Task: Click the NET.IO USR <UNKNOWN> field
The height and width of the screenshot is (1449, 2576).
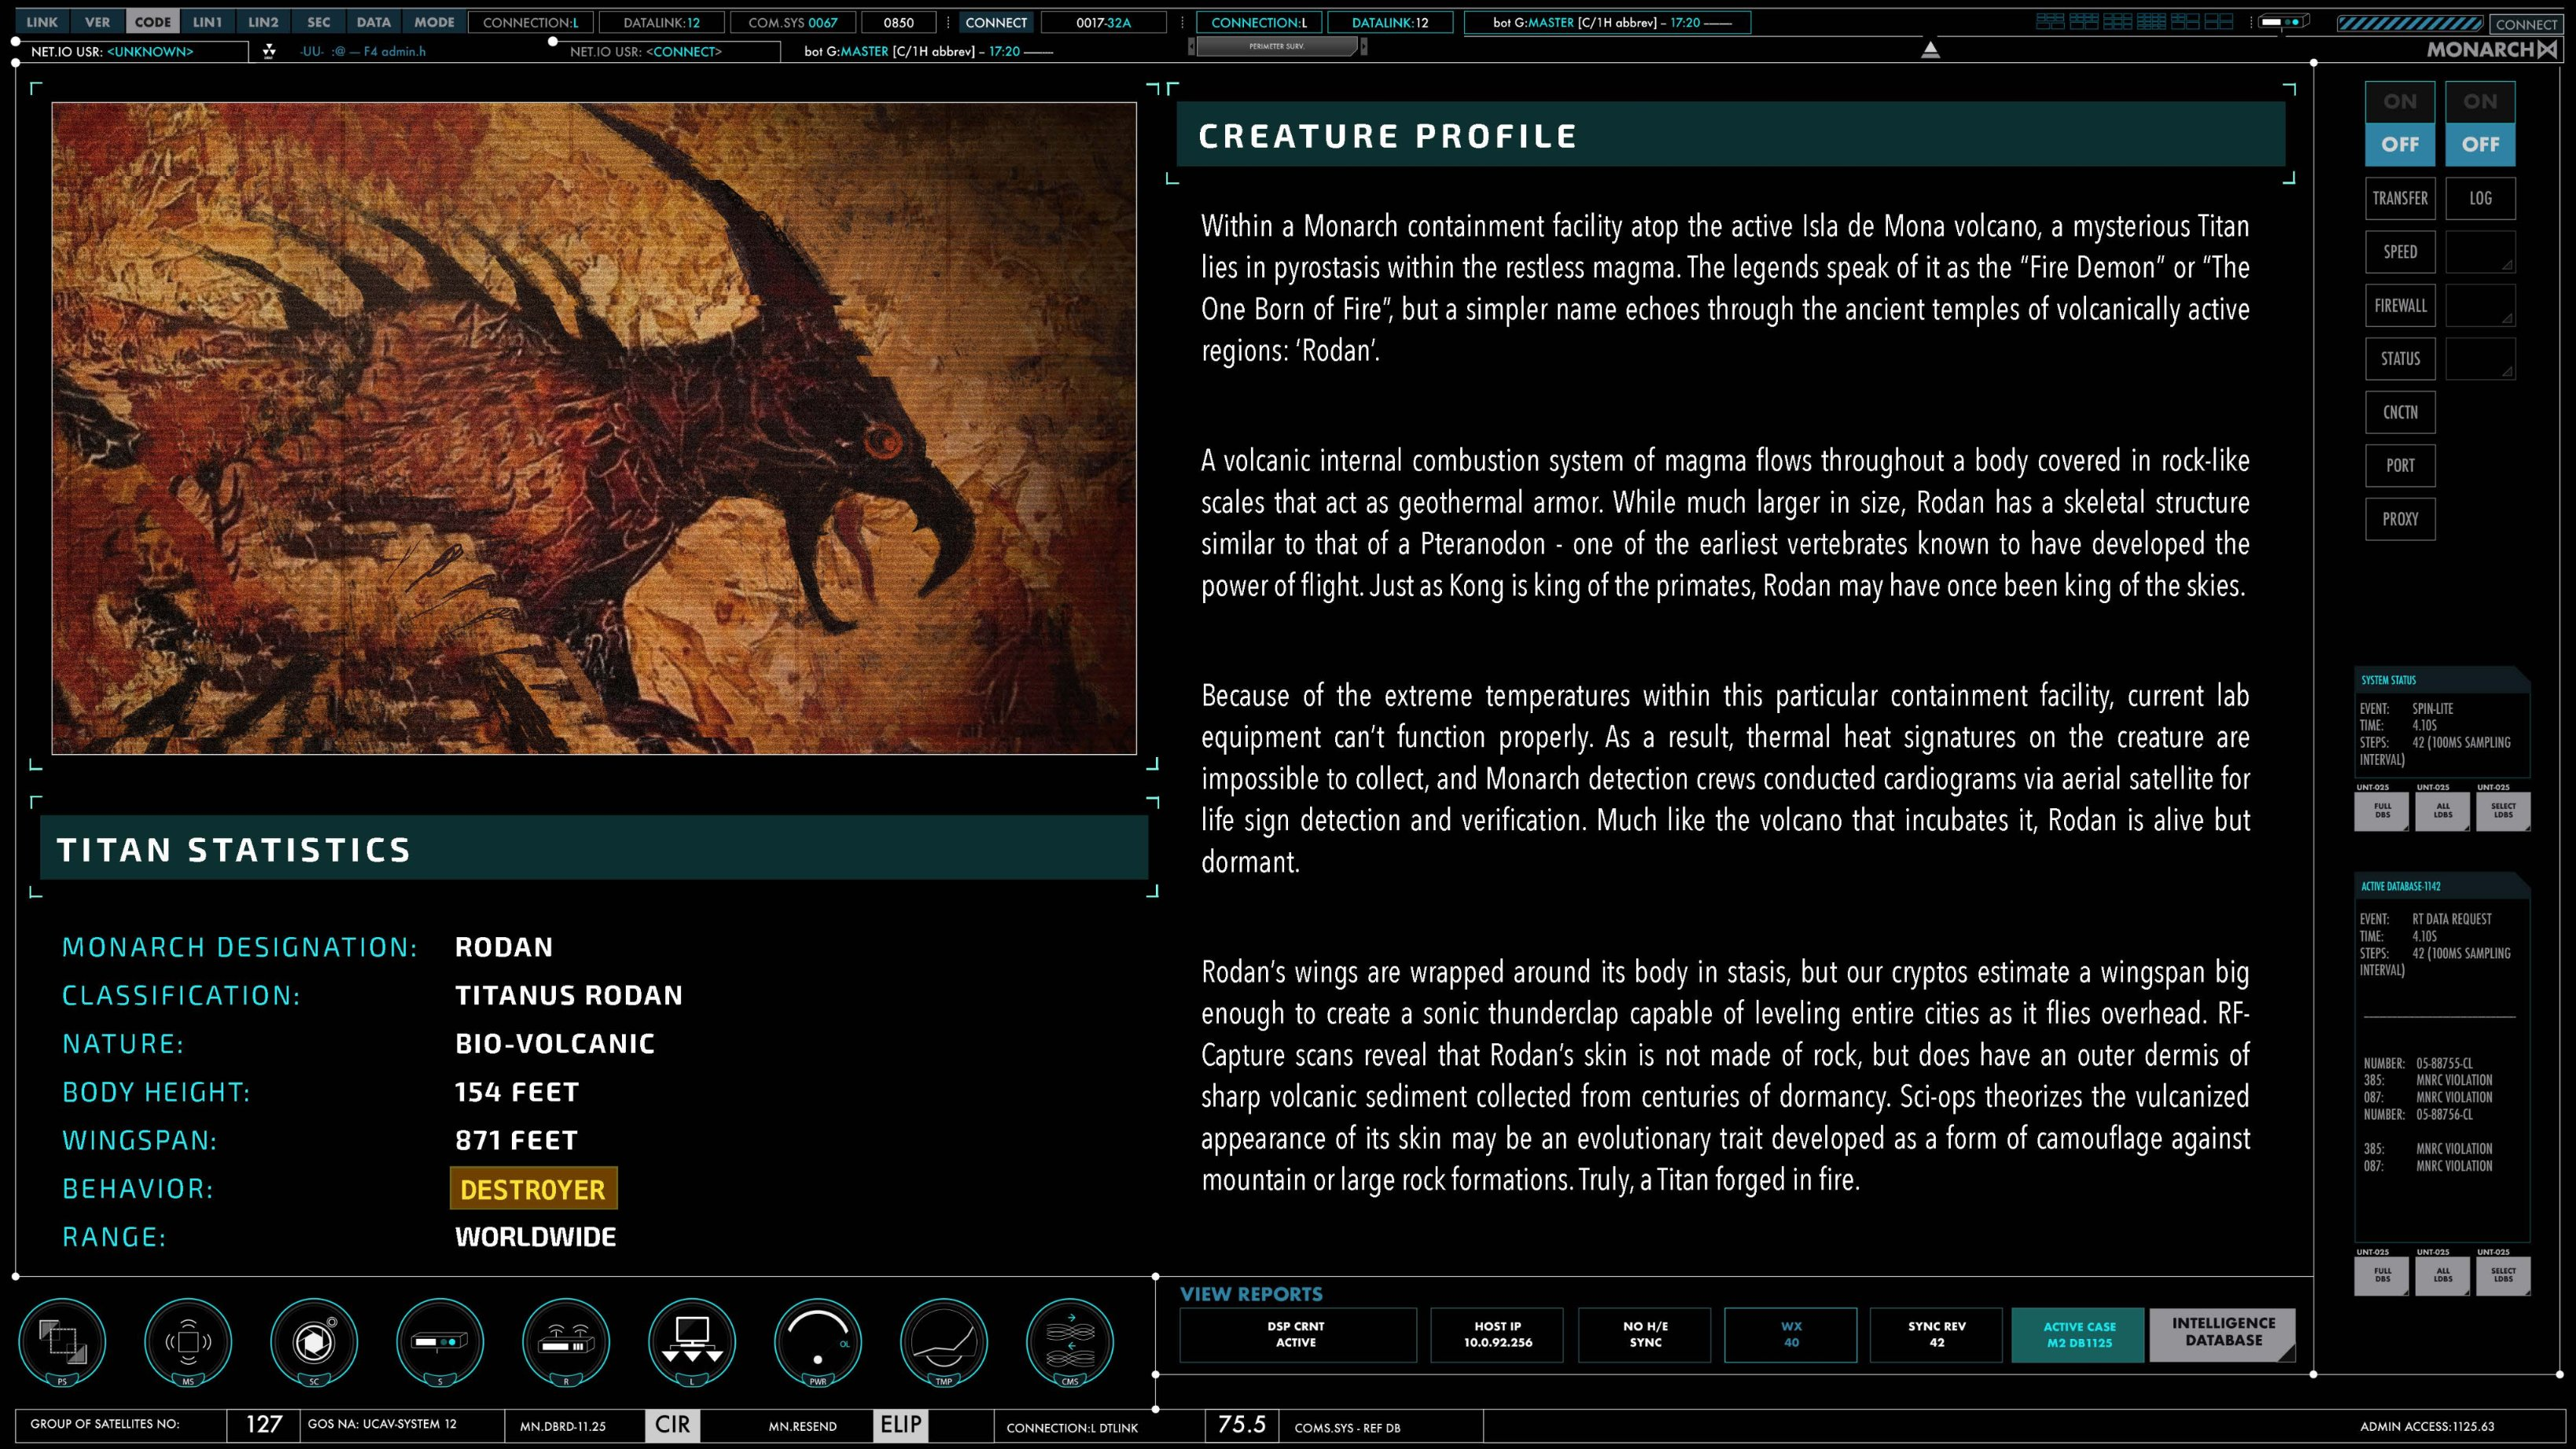Action: pyautogui.click(x=132, y=51)
